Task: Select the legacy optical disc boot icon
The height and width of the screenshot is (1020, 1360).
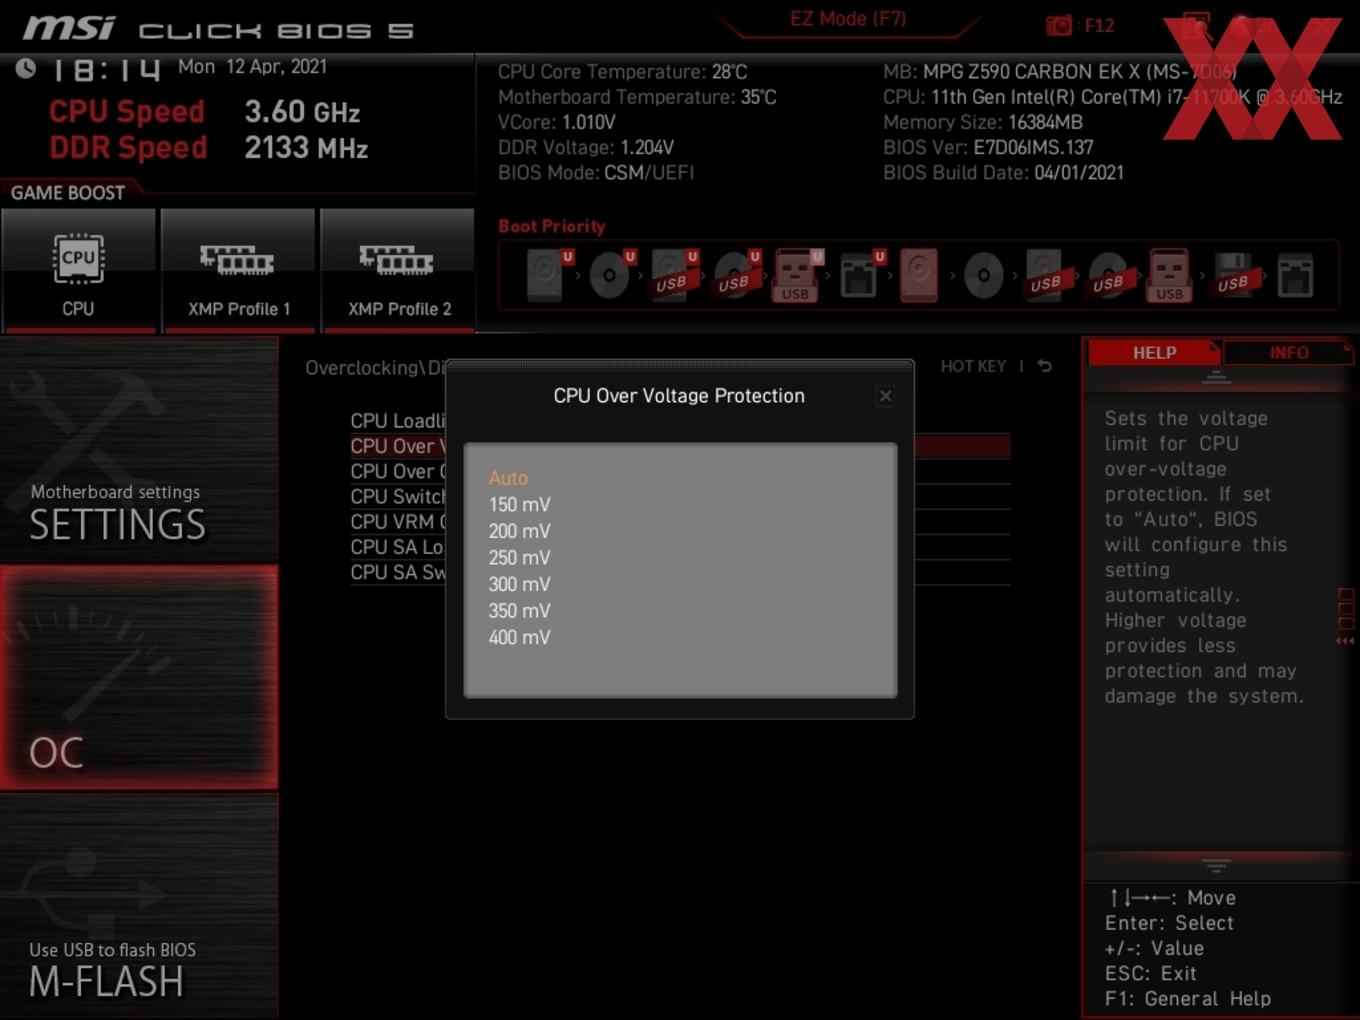Action: (984, 274)
